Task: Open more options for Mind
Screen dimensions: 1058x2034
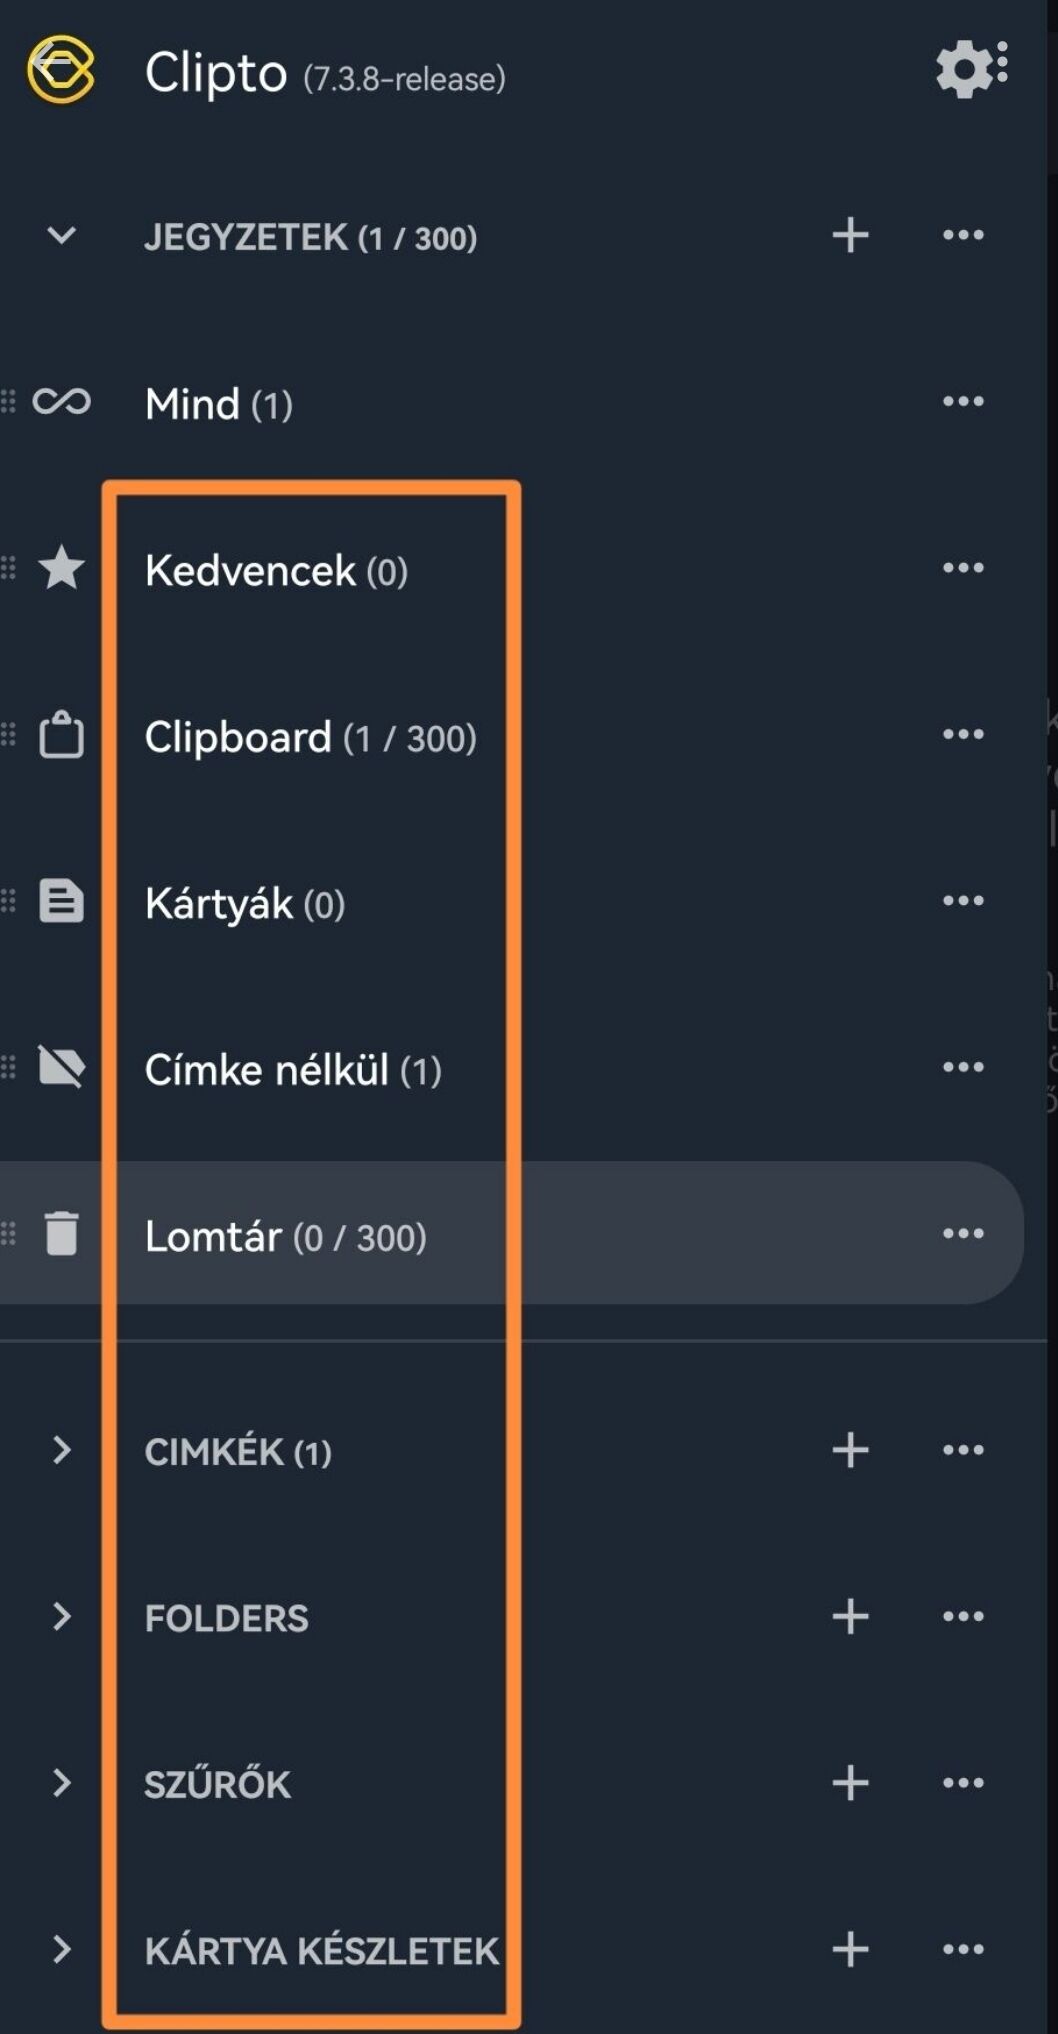Action: point(963,402)
